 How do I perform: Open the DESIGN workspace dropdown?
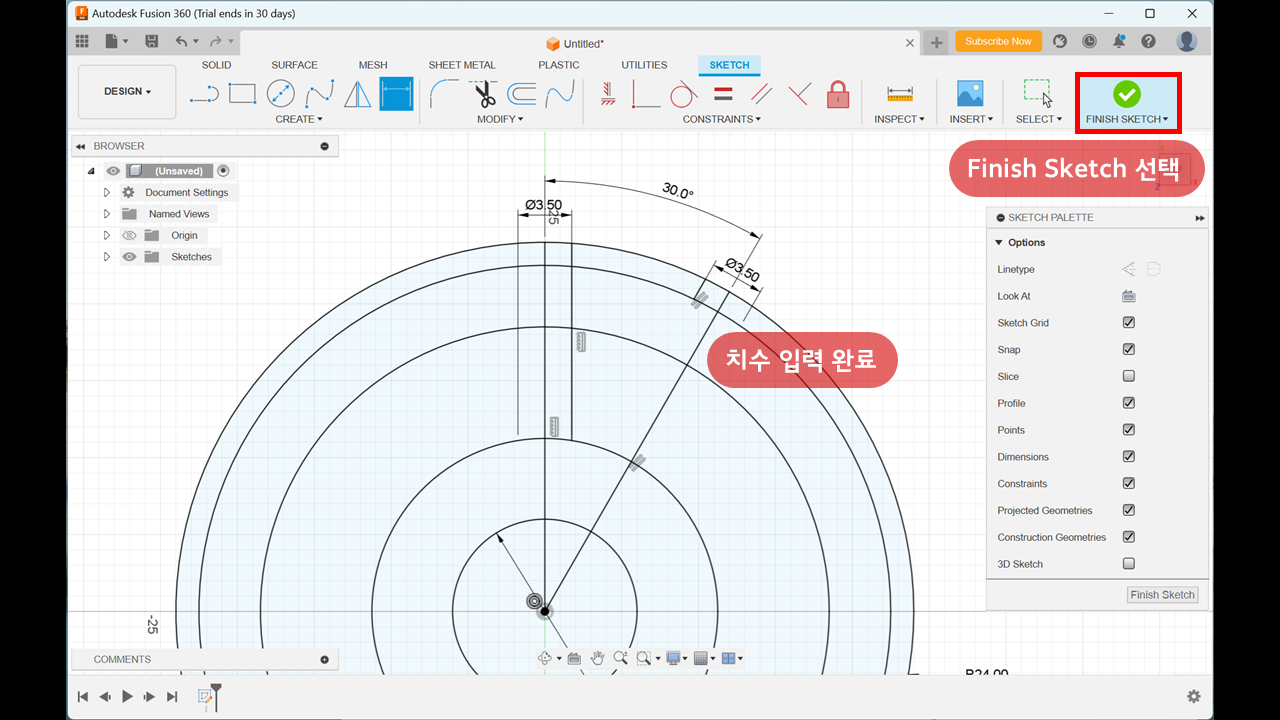click(127, 92)
